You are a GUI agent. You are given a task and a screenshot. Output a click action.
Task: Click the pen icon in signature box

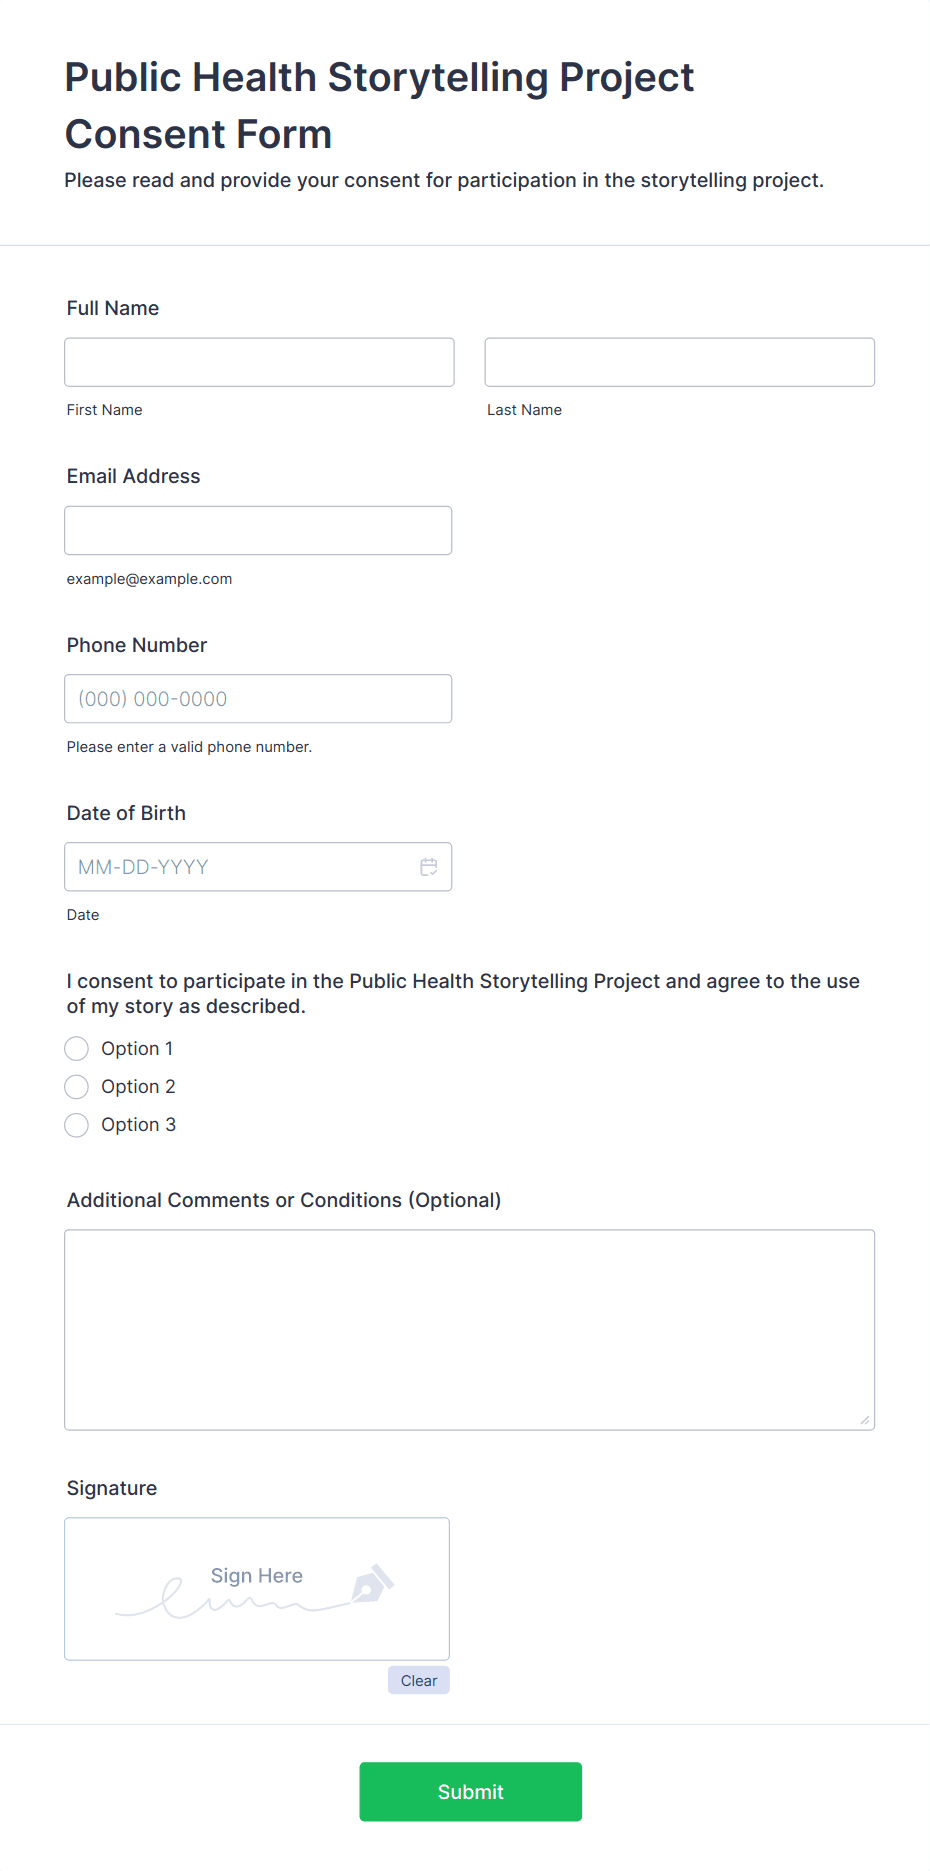coord(372,1583)
